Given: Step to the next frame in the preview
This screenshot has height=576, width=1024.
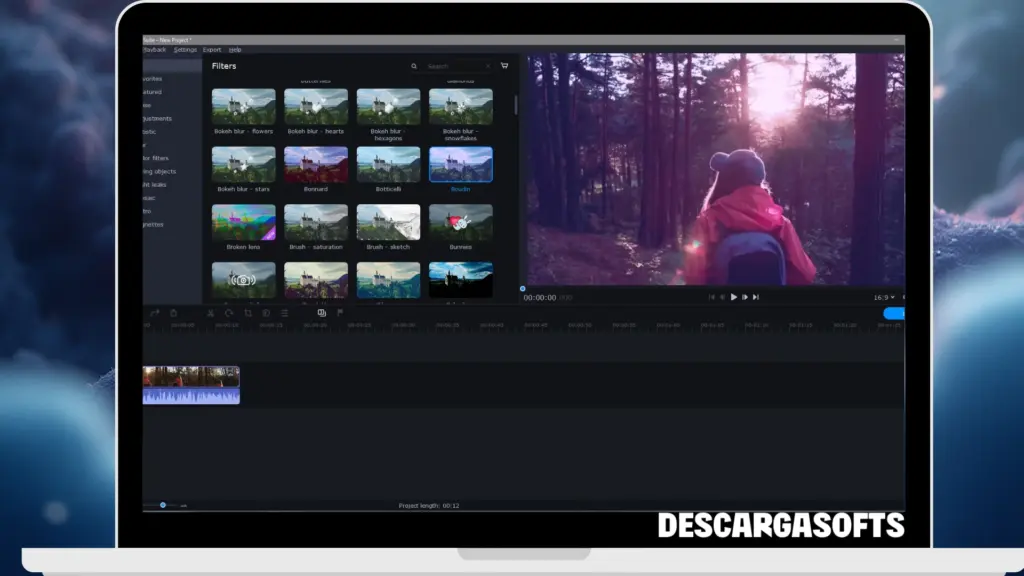Looking at the screenshot, I should (x=744, y=296).
